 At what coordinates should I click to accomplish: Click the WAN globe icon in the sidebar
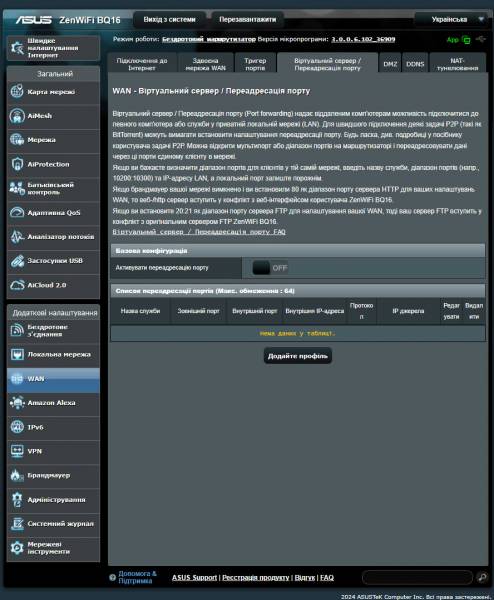coord(17,379)
